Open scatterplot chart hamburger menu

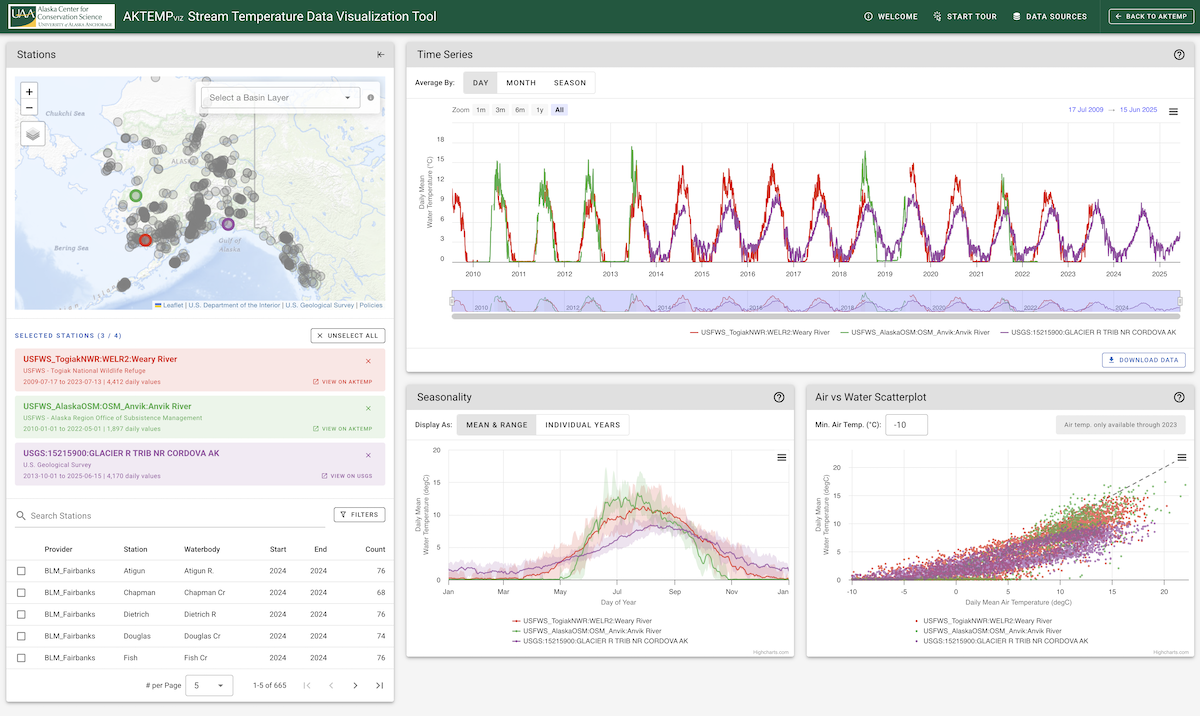tap(1181, 457)
